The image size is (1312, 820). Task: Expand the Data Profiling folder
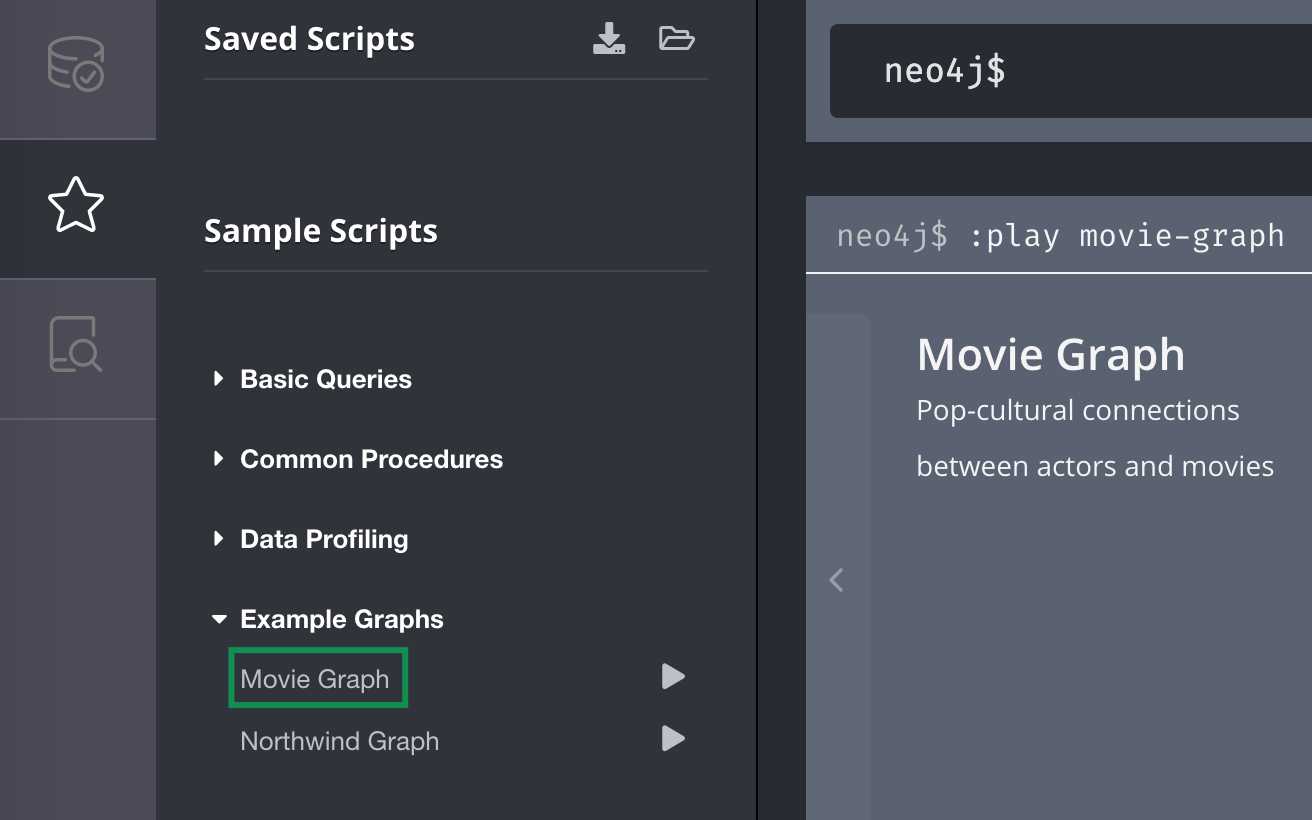pos(311,539)
